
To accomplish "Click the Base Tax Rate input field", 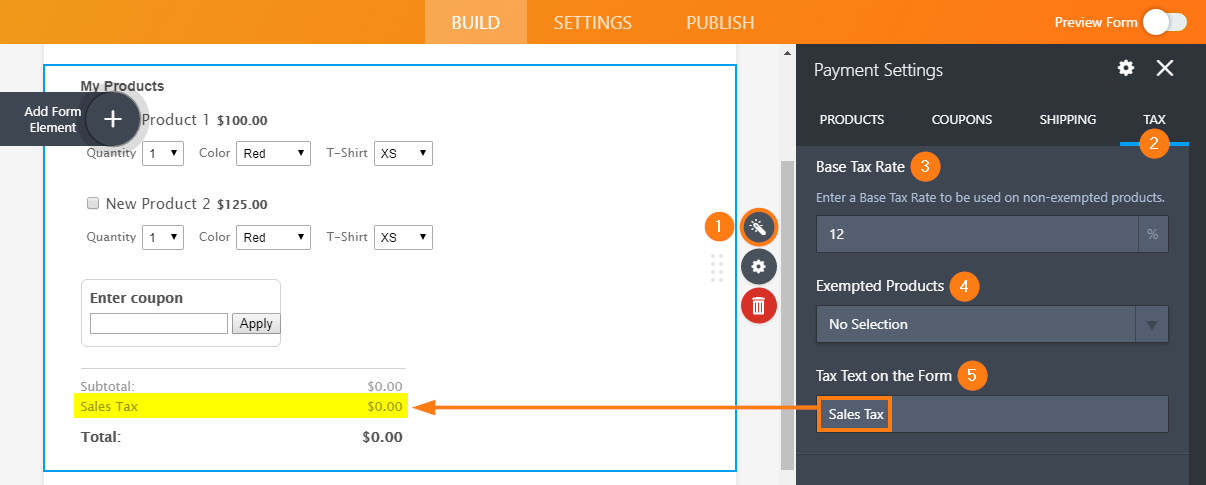I will (x=976, y=234).
